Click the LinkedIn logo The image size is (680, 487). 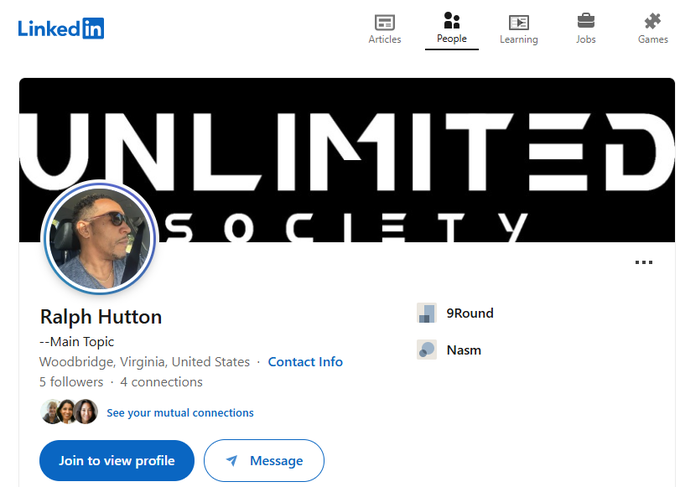click(61, 28)
